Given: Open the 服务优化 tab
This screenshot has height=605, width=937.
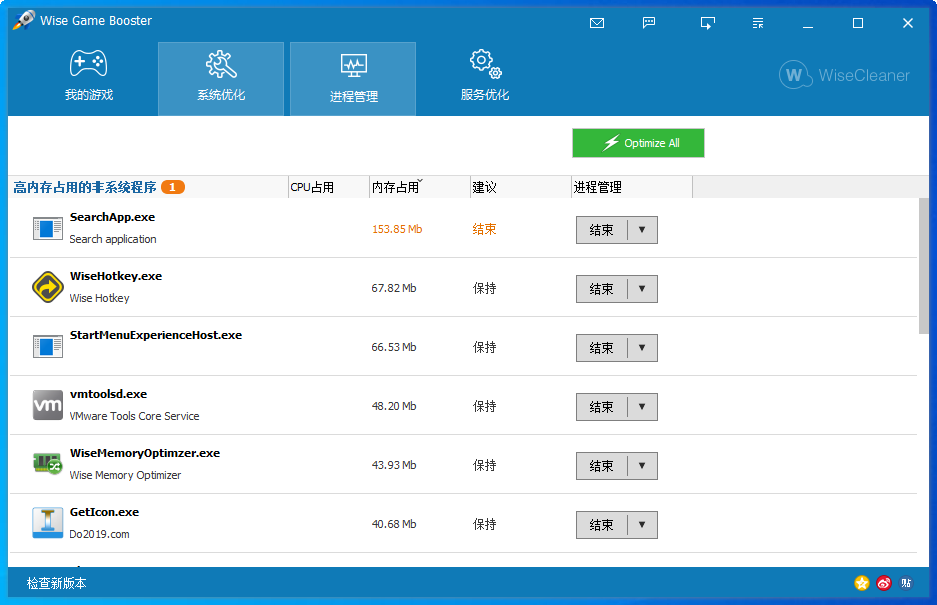Looking at the screenshot, I should [x=484, y=78].
